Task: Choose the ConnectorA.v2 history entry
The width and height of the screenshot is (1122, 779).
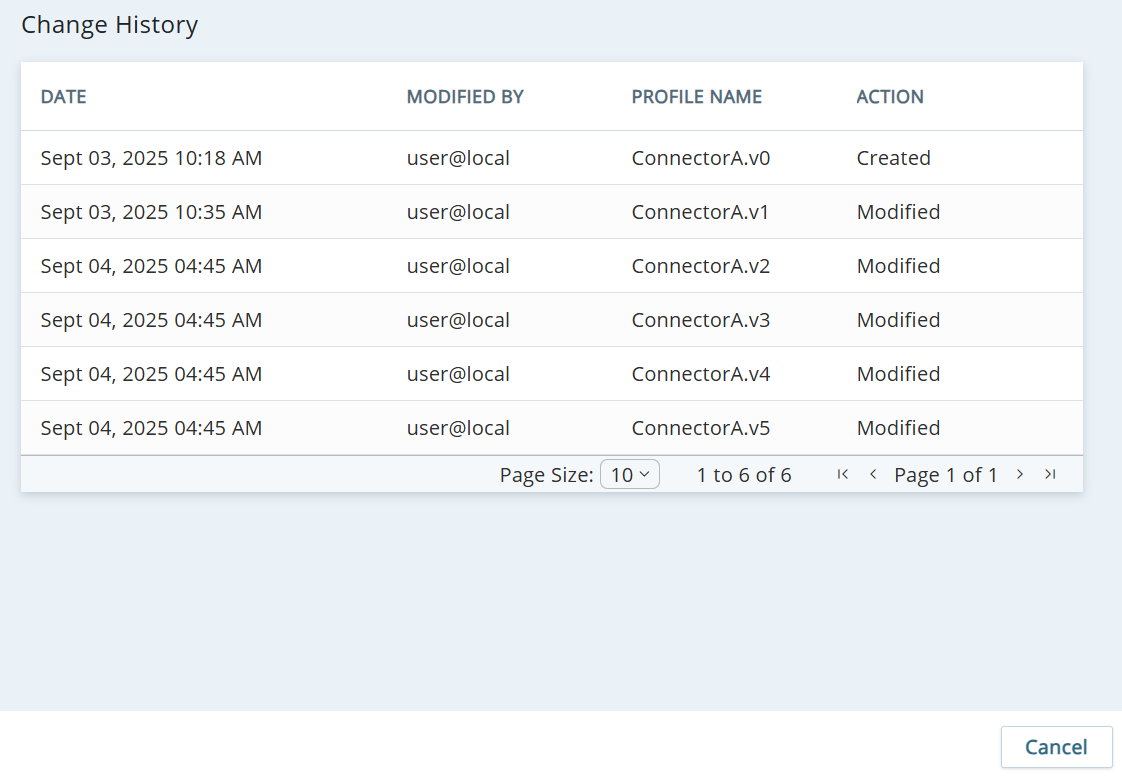Action: pyautogui.click(x=700, y=266)
